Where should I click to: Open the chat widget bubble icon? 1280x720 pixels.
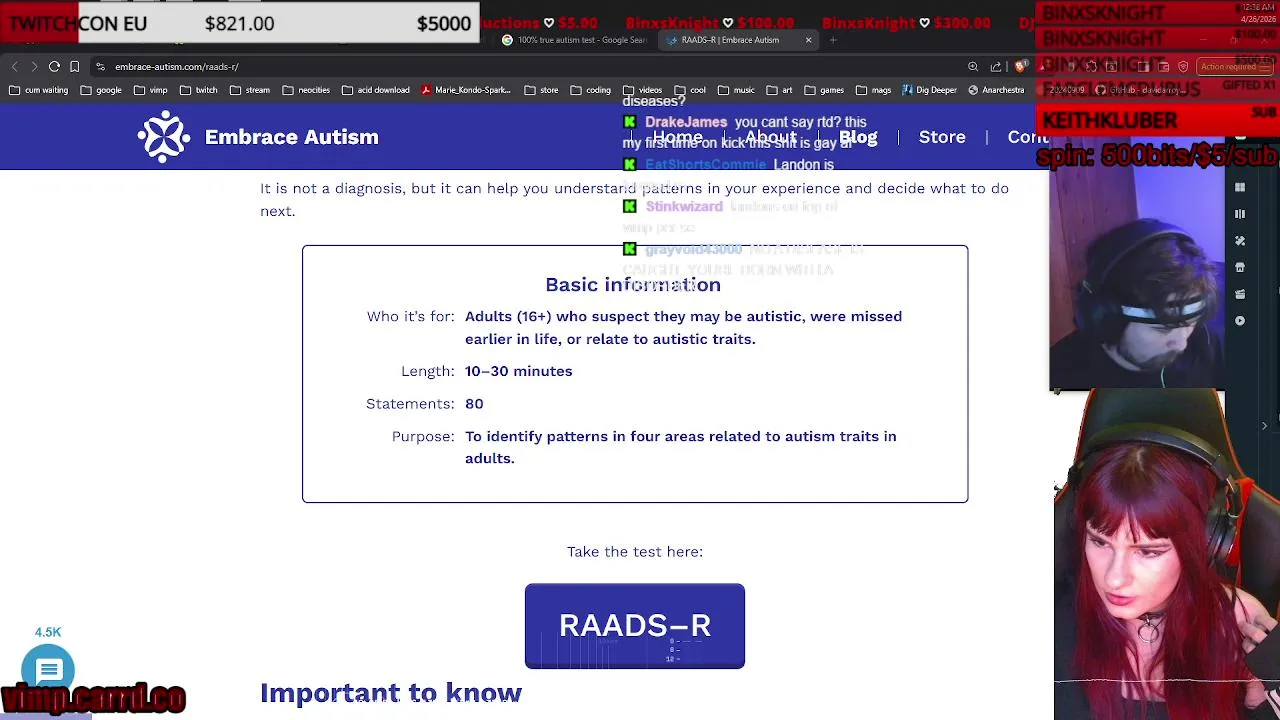click(x=49, y=670)
